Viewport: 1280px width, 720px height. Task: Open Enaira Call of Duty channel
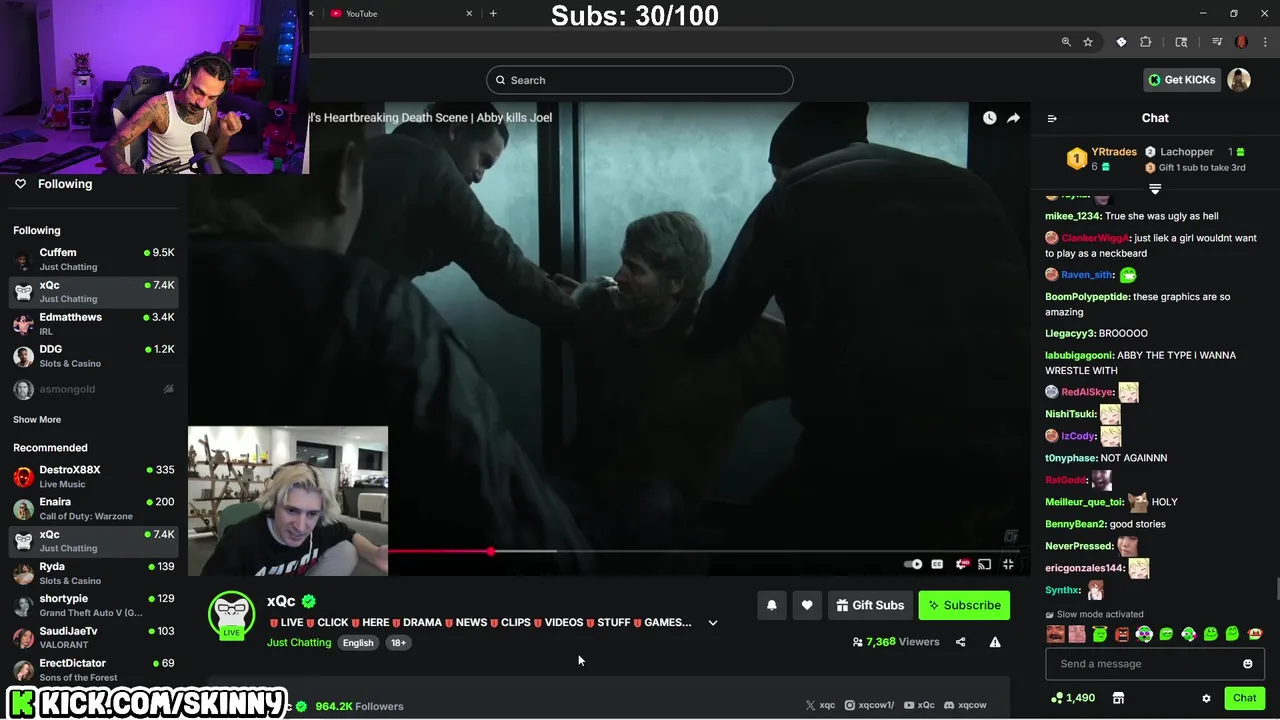coord(94,509)
